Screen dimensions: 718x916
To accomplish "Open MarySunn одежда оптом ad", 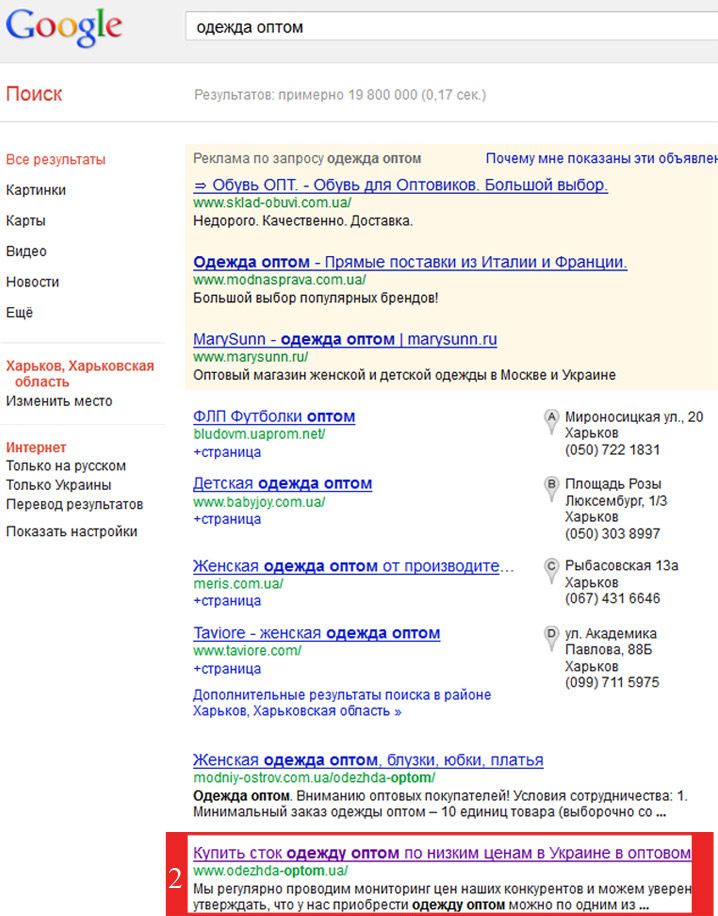I will coord(345,339).
